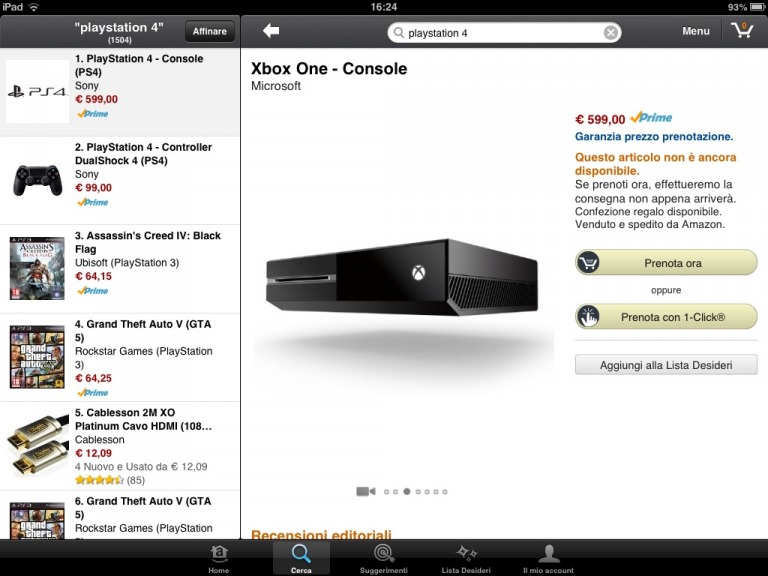Open the Lista Desideri tab icon

[466, 559]
